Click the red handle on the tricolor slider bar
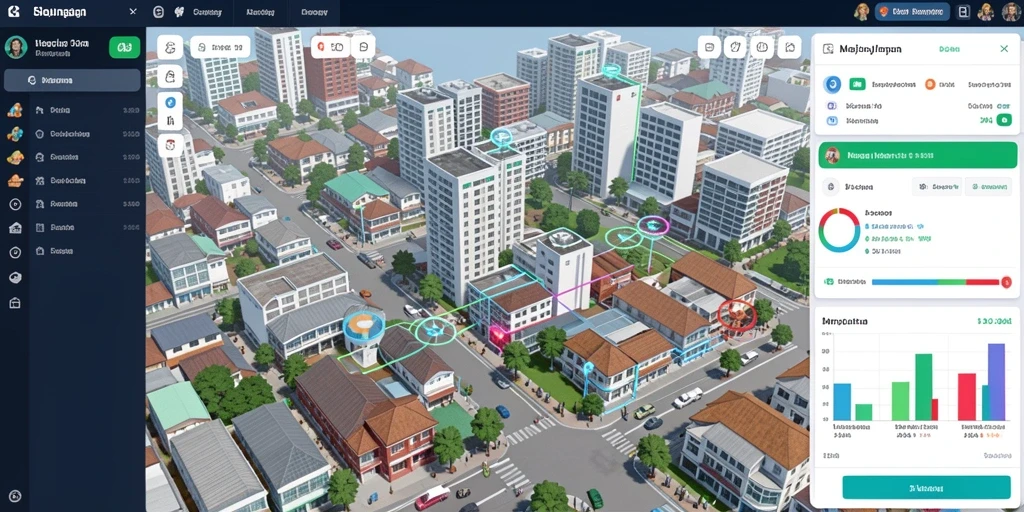 1005,281
